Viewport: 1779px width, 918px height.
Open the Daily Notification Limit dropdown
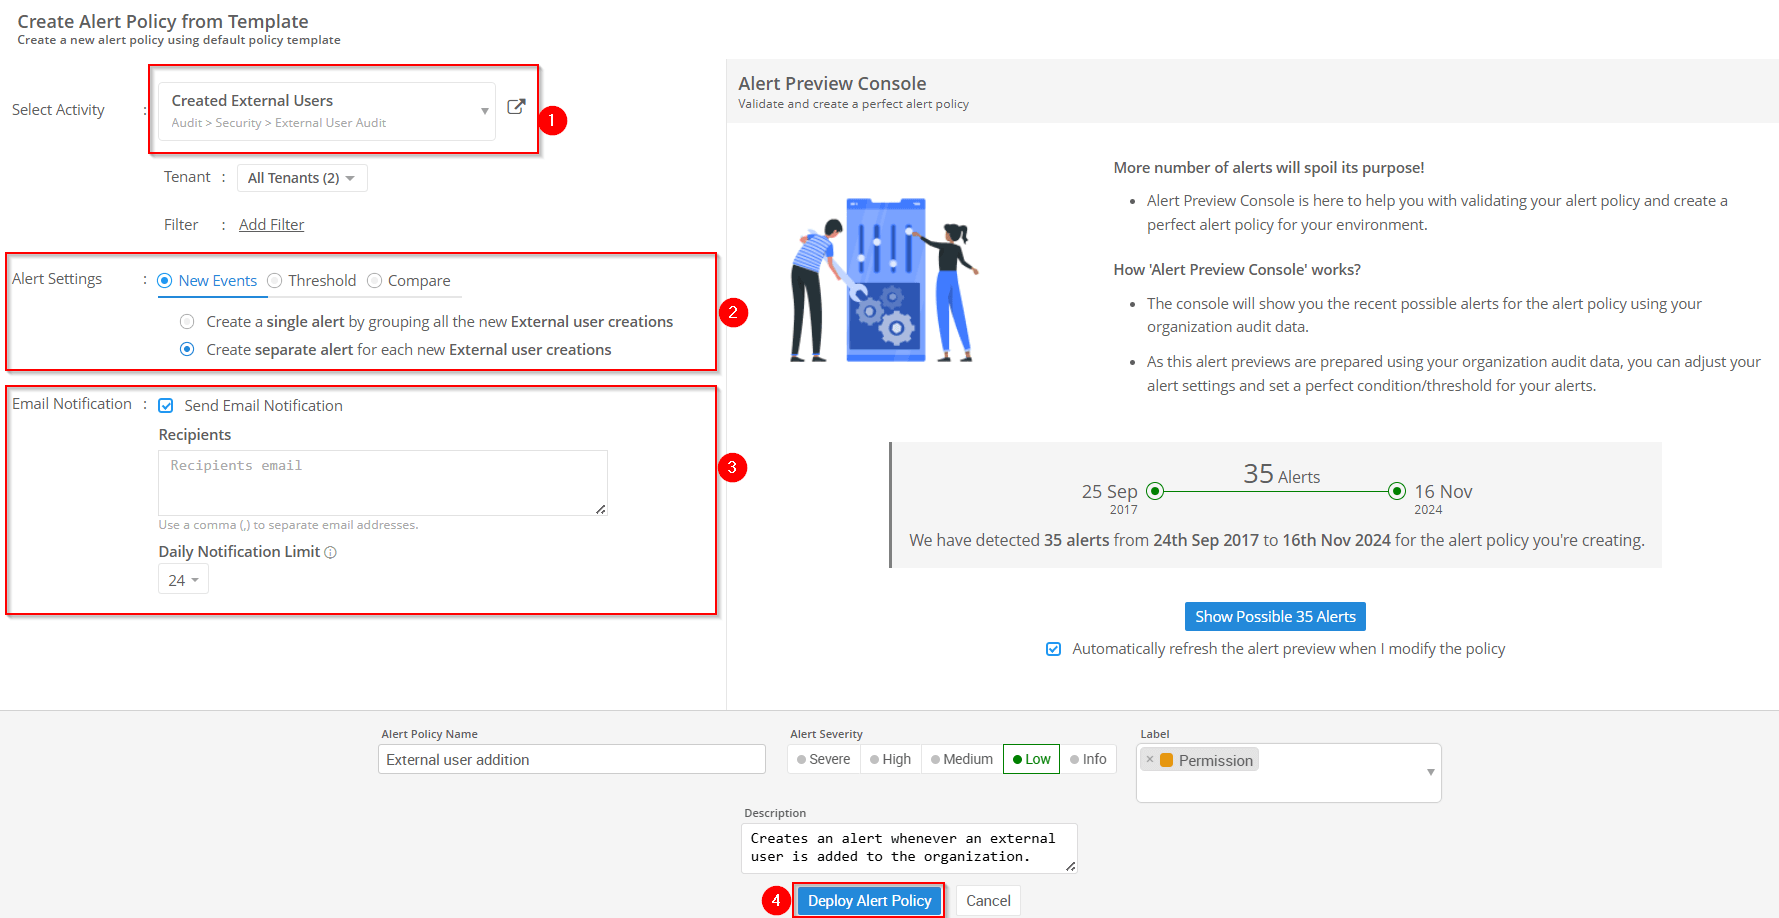point(183,579)
